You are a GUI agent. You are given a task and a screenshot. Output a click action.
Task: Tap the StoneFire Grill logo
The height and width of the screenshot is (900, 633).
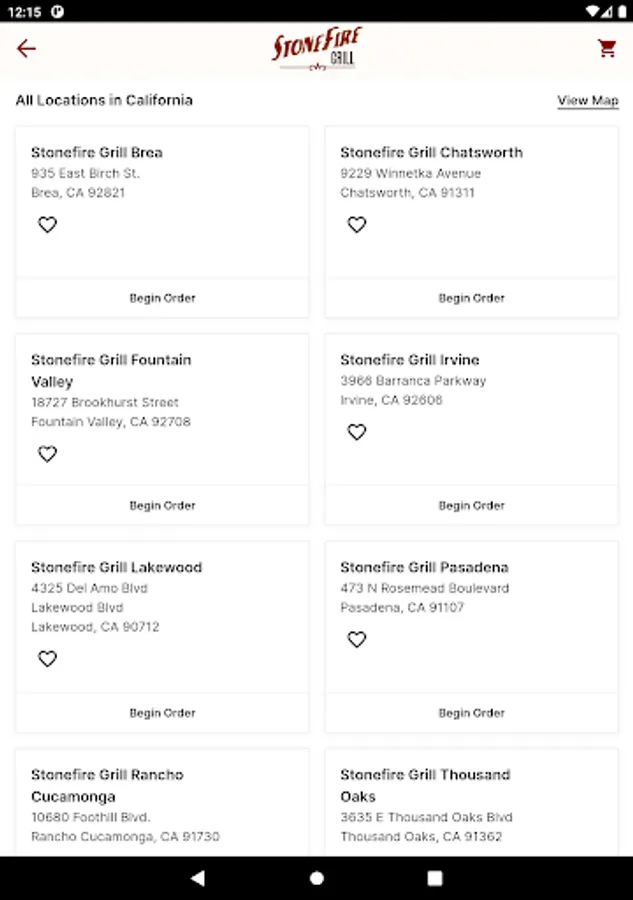click(317, 49)
